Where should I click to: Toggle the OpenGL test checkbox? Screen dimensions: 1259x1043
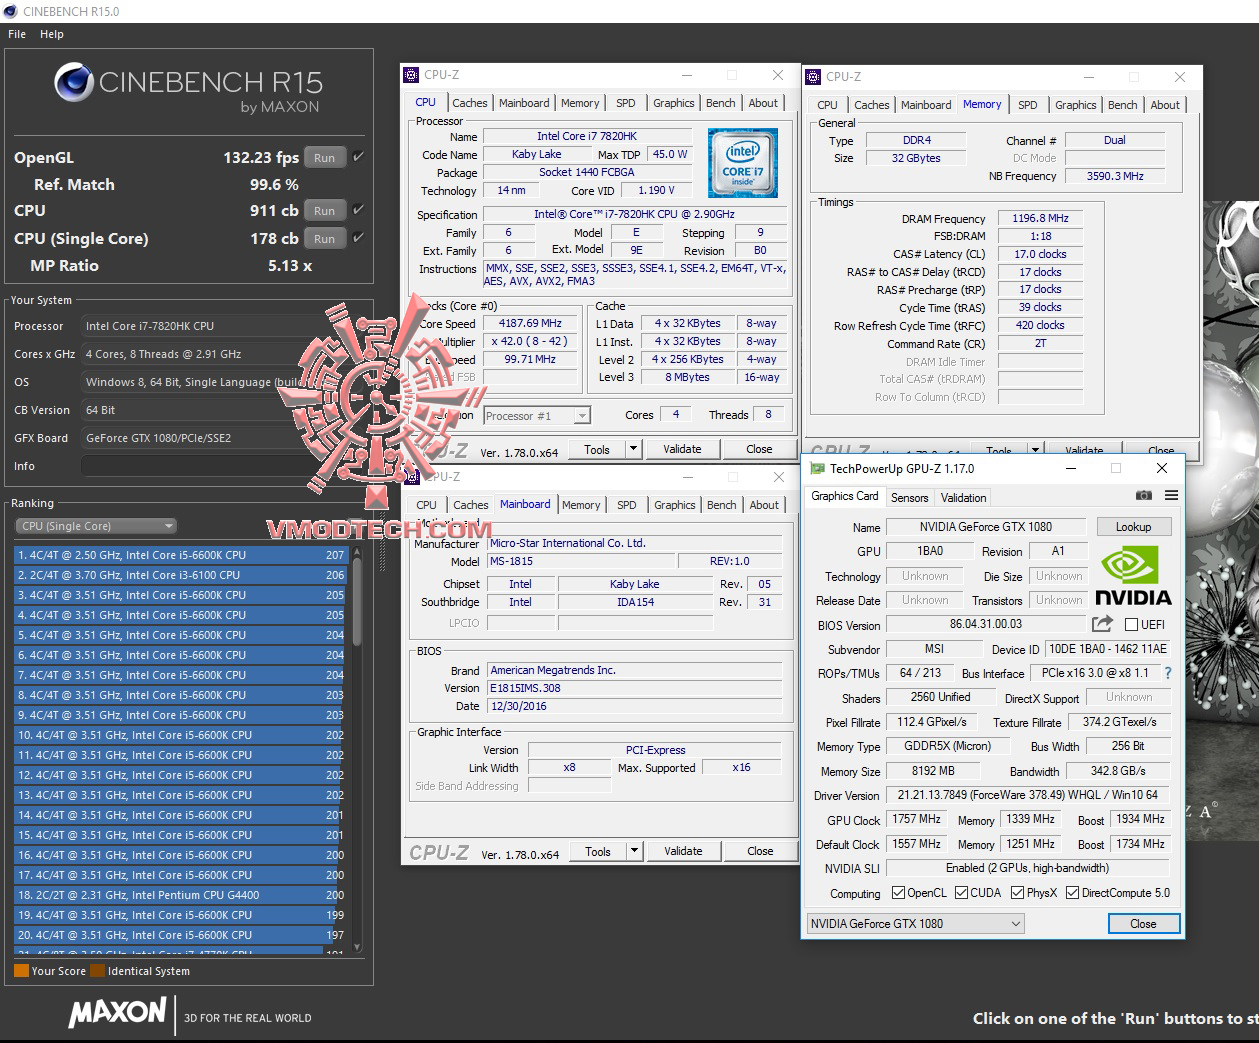click(x=358, y=157)
